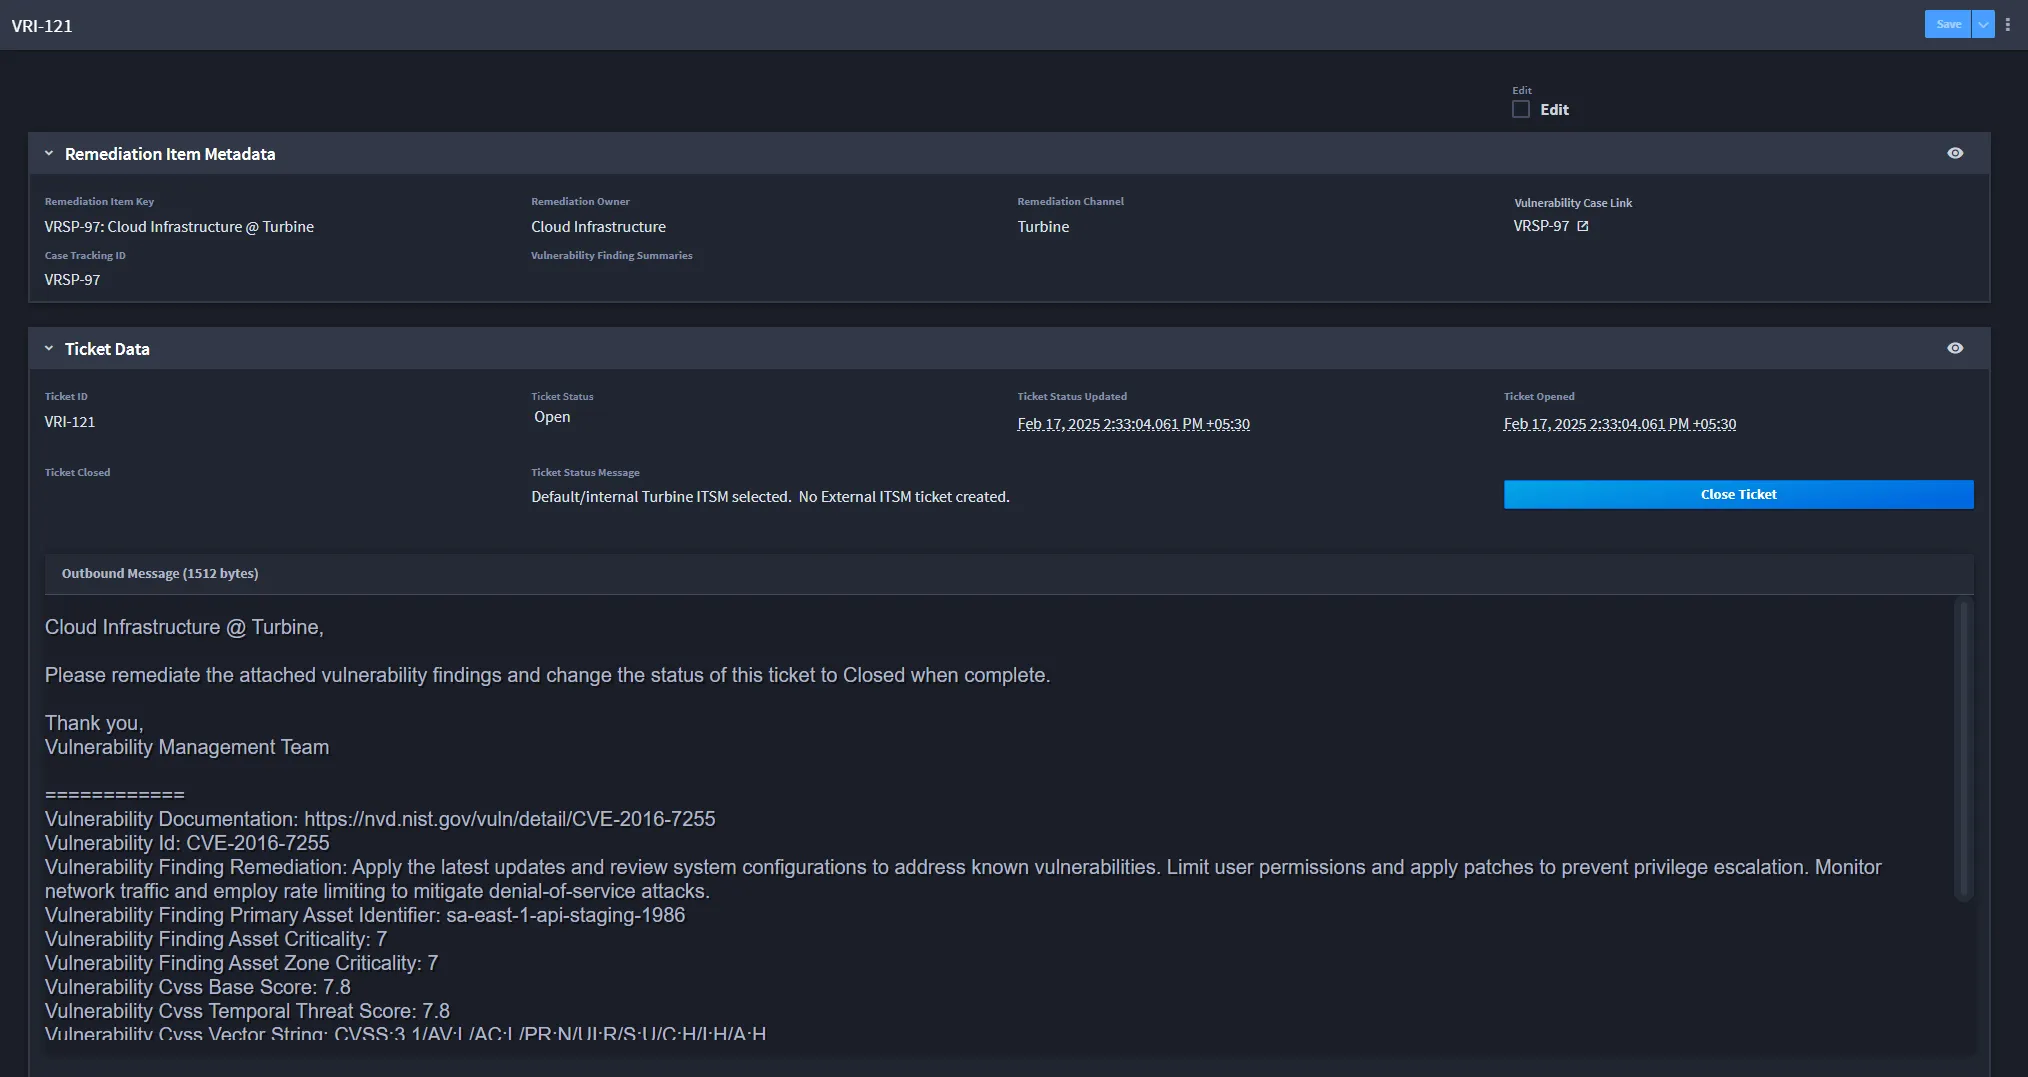Click Remediation Owner value Cloud Infrastructure
The width and height of the screenshot is (2028, 1077).
[598, 227]
